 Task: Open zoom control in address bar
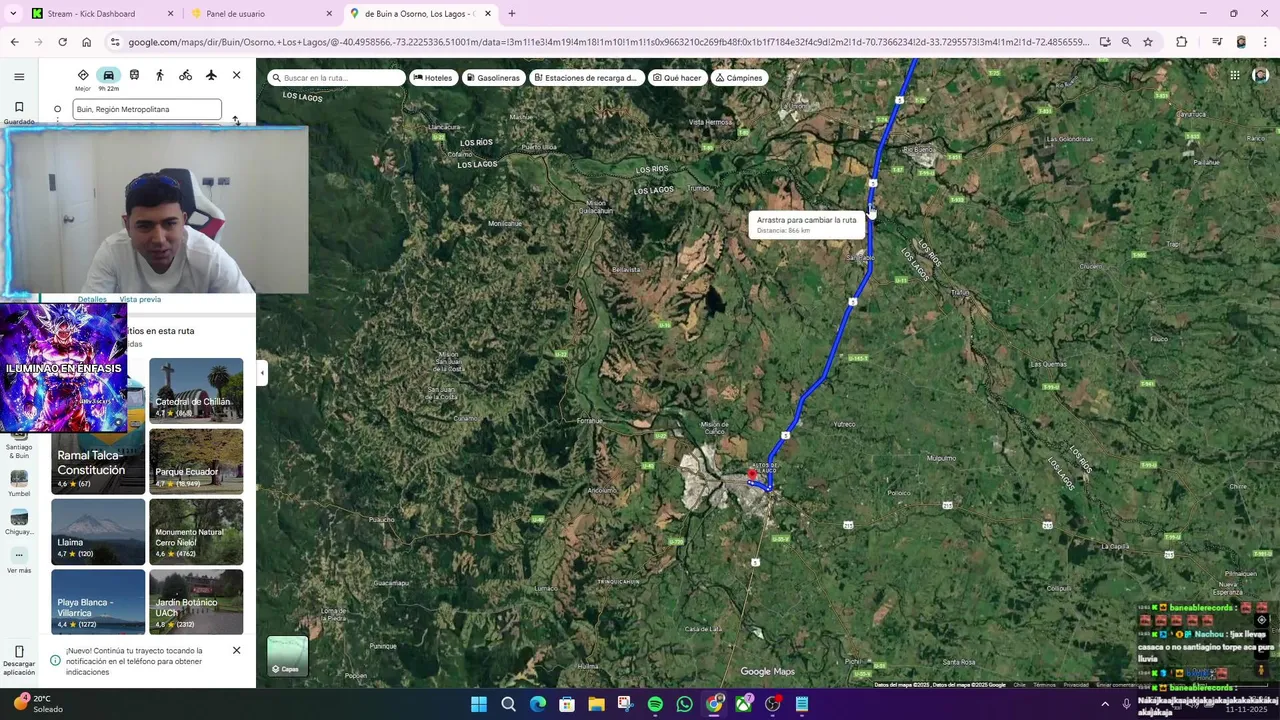[1126, 42]
